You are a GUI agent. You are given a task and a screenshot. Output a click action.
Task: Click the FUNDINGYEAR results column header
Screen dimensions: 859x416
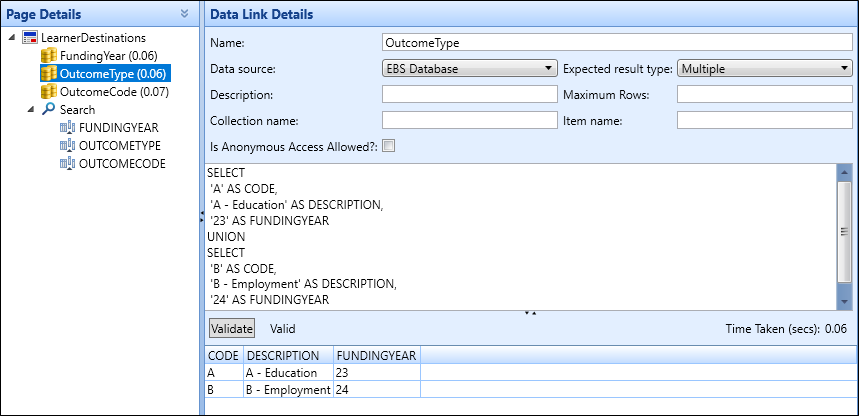(x=376, y=355)
